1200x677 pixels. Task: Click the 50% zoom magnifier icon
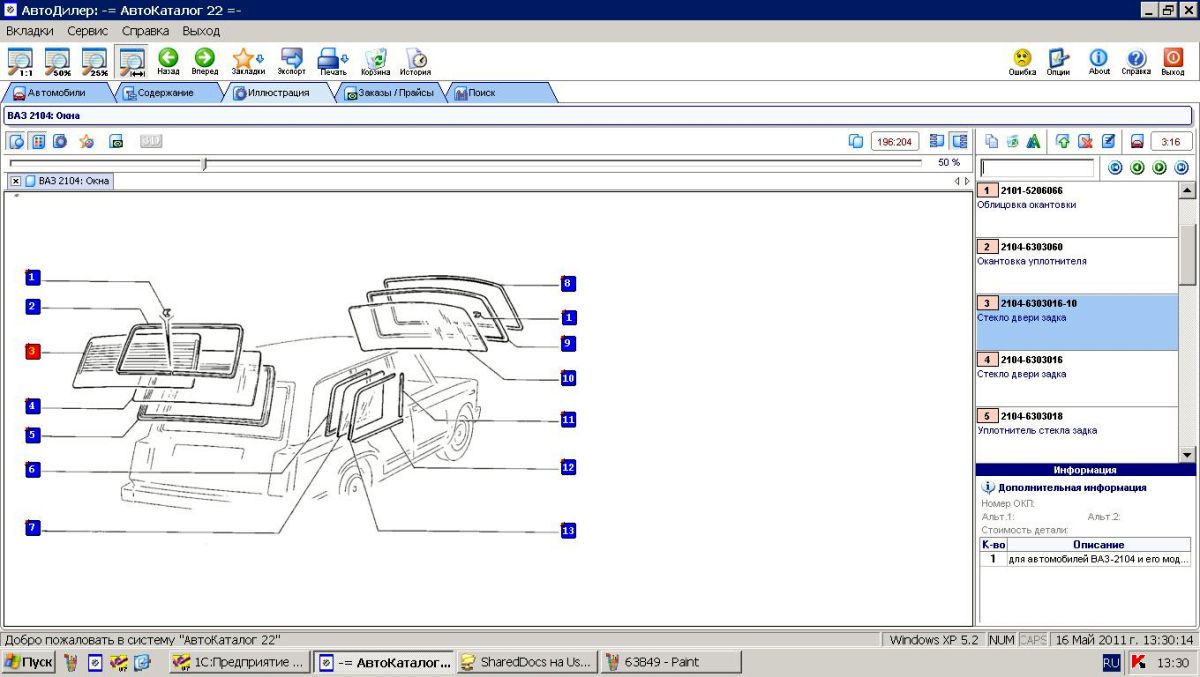pyautogui.click(x=57, y=61)
